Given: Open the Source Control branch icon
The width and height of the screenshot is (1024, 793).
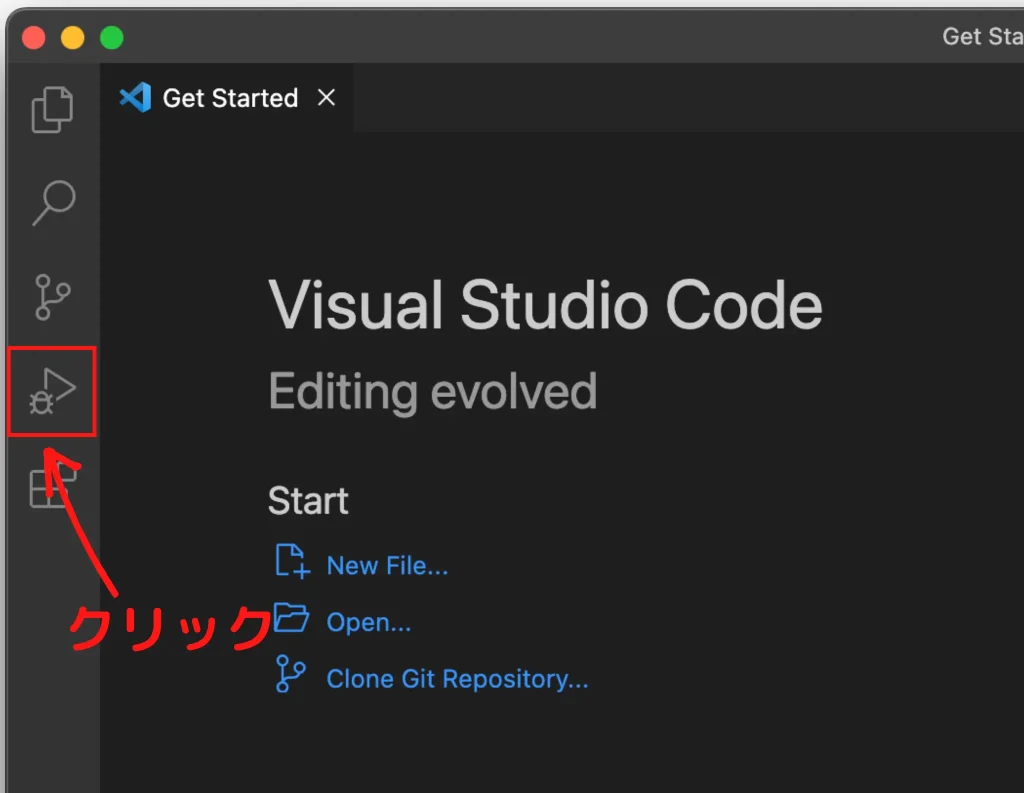Looking at the screenshot, I should 52,298.
